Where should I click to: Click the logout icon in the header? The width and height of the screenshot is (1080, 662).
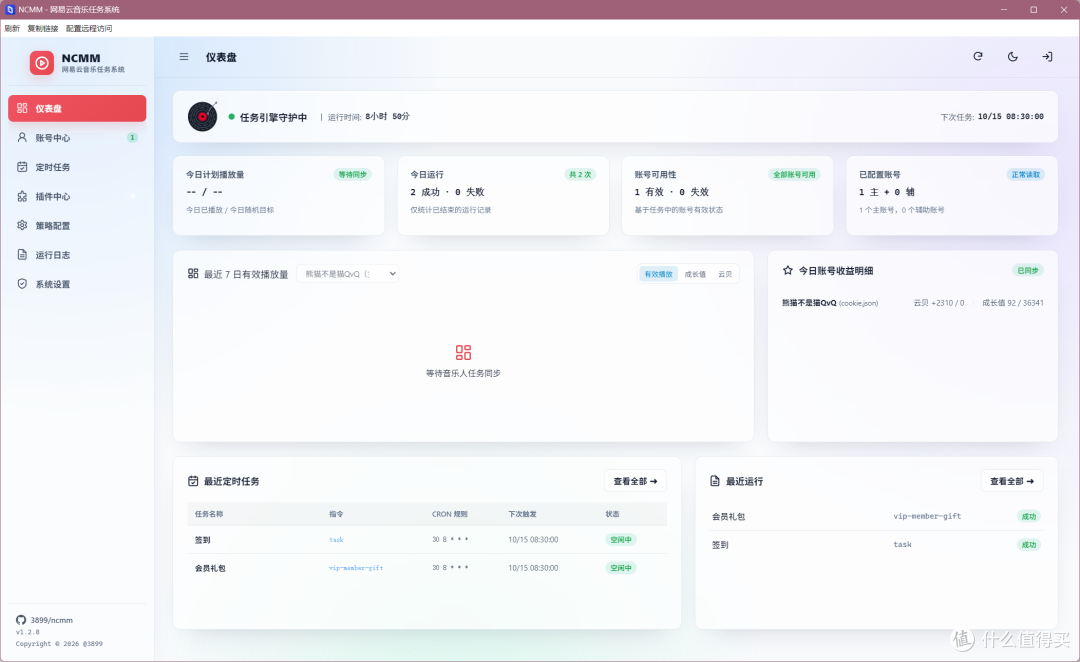pyautogui.click(x=1047, y=56)
